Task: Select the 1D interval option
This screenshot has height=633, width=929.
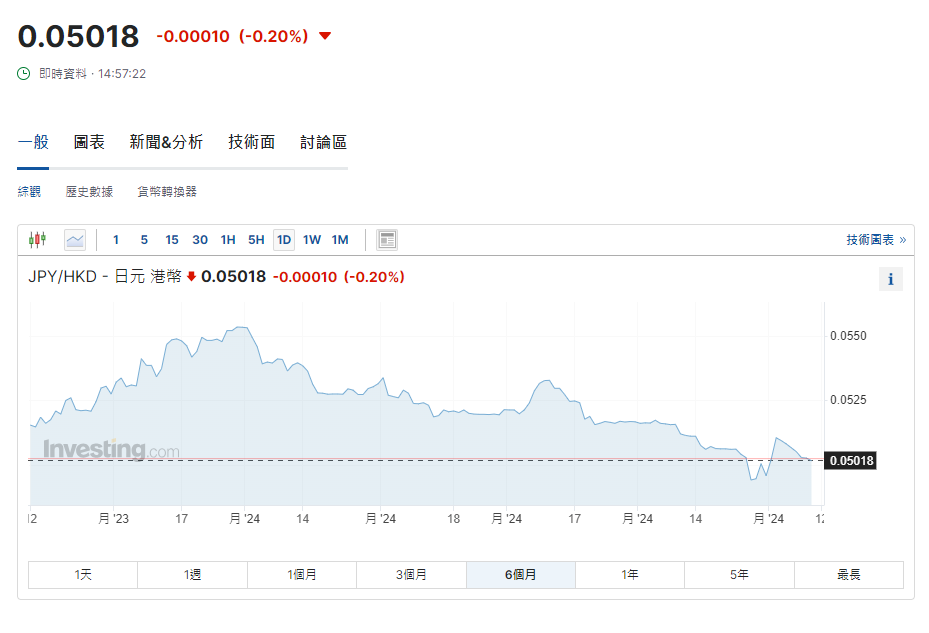Action: tap(284, 240)
